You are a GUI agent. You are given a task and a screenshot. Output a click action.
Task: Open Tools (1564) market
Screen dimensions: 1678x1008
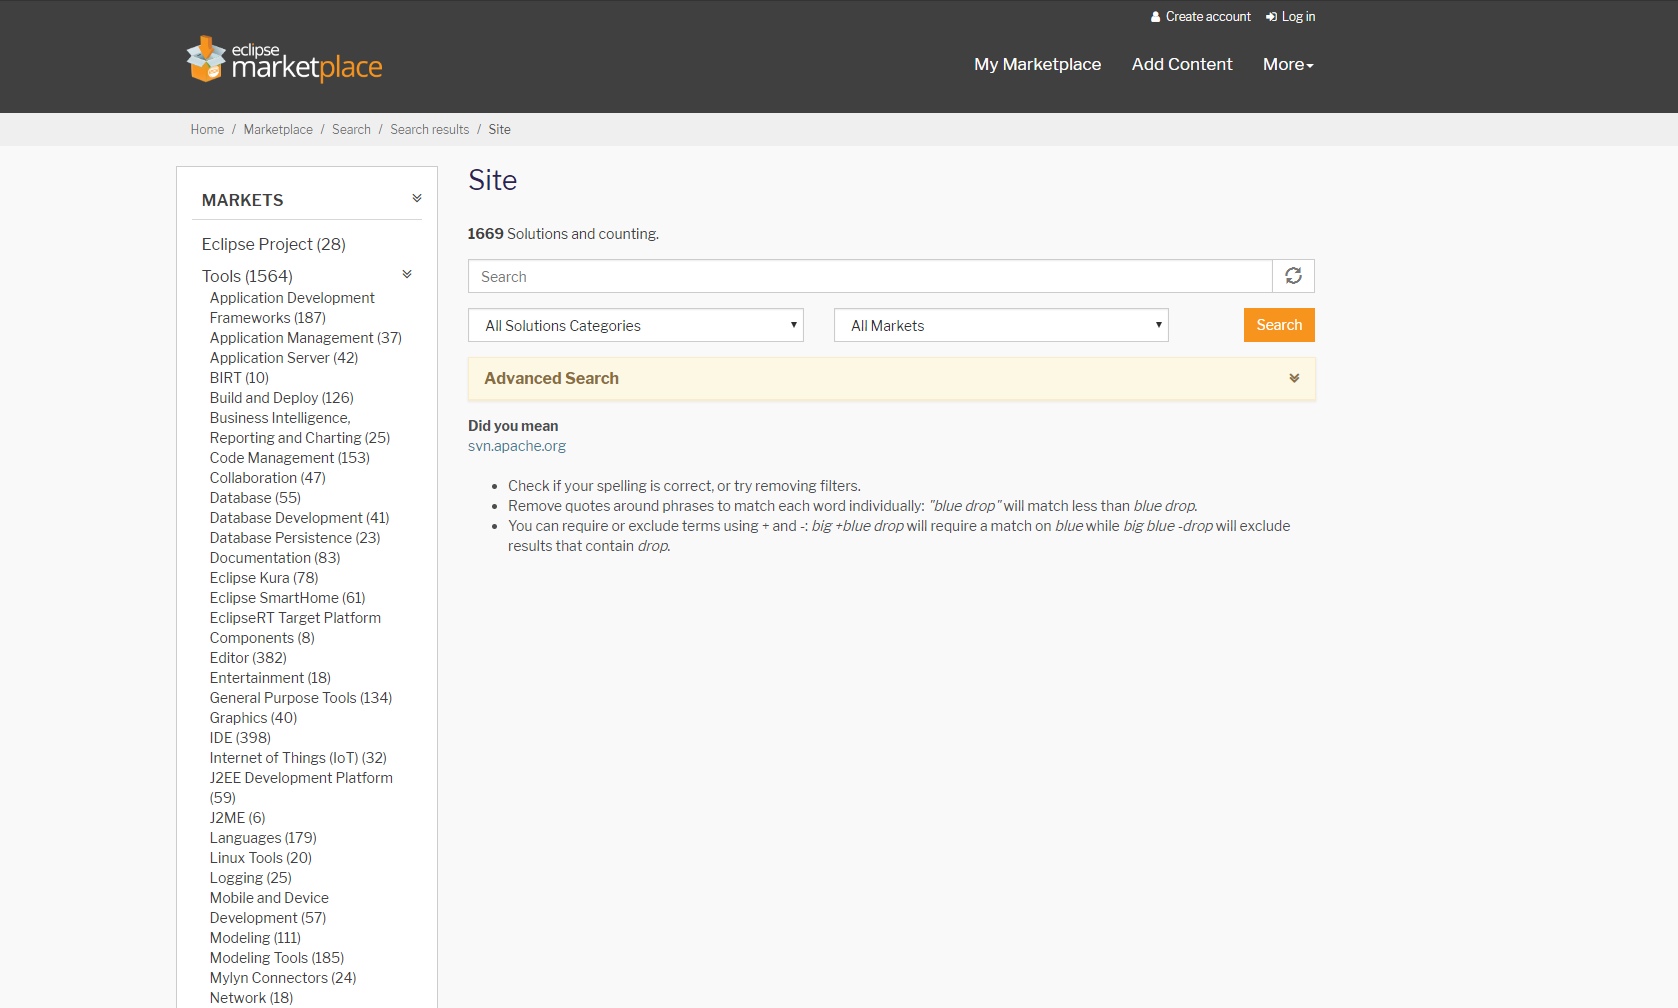click(x=247, y=276)
